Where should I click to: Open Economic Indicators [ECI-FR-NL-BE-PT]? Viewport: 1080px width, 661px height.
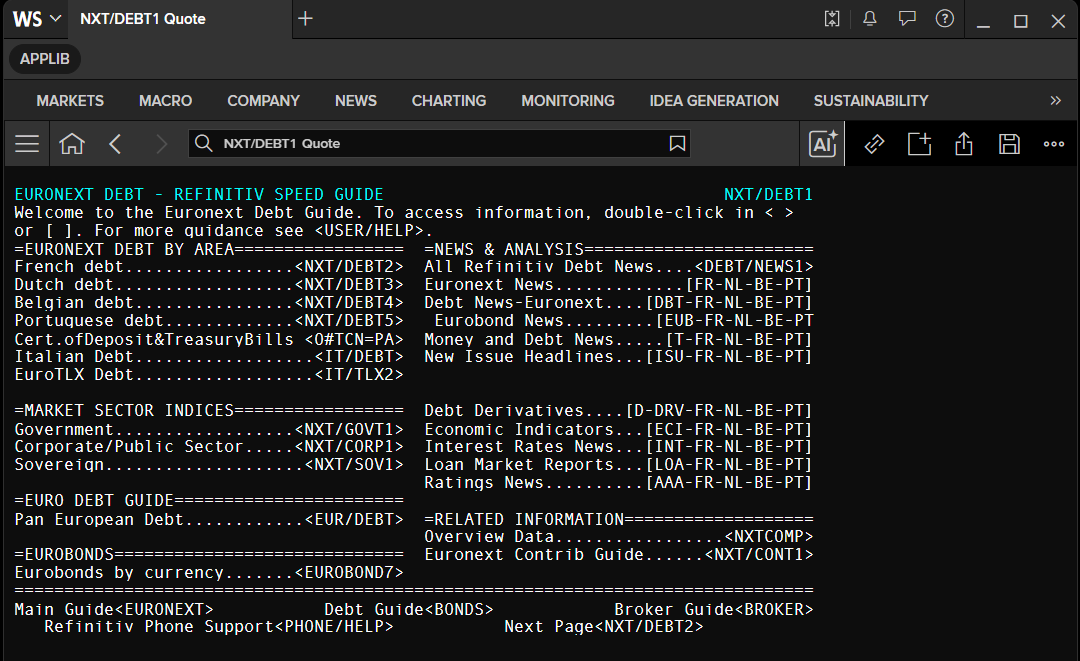pyautogui.click(x=729, y=429)
